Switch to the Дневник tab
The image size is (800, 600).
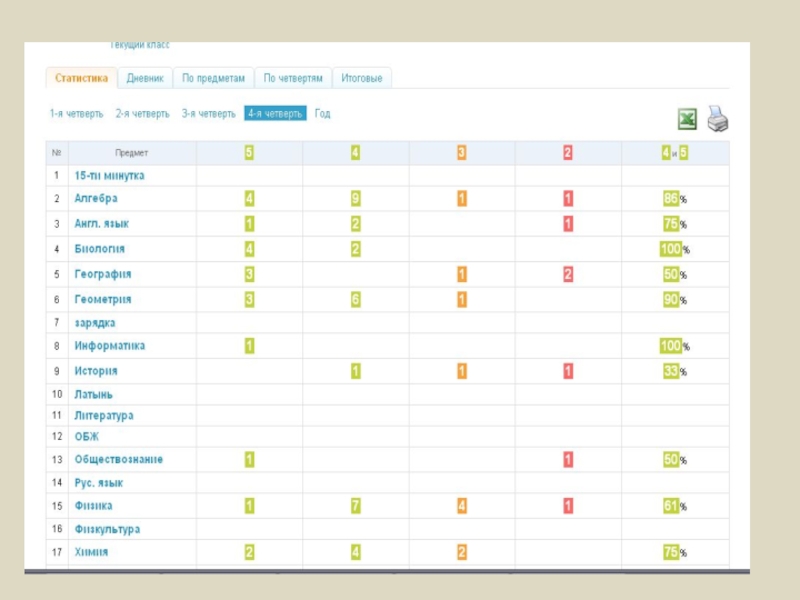[145, 78]
